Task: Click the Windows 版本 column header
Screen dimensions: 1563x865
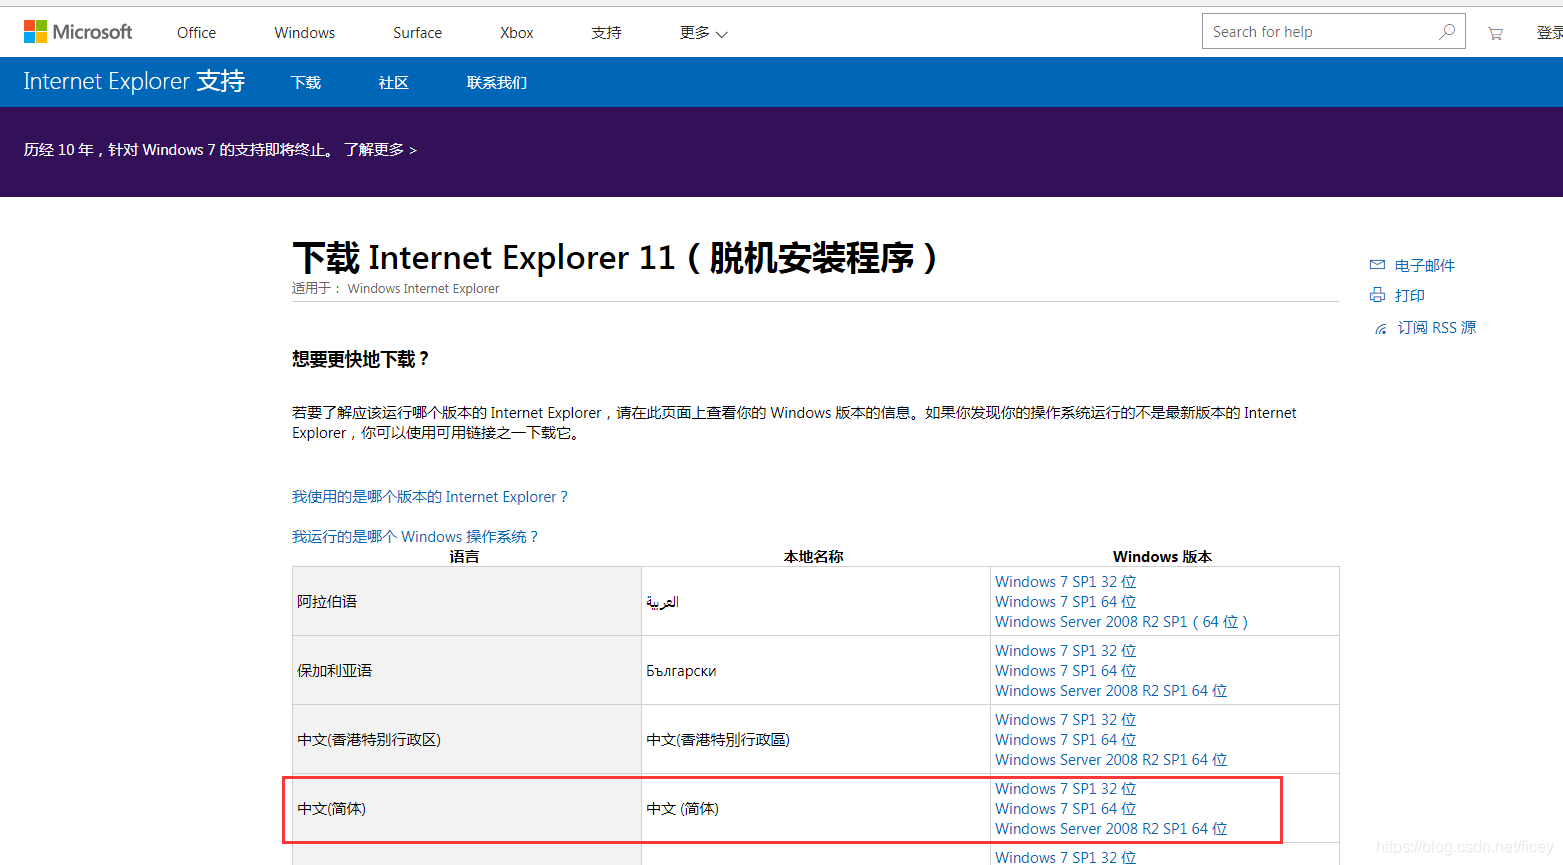Action: [1162, 557]
